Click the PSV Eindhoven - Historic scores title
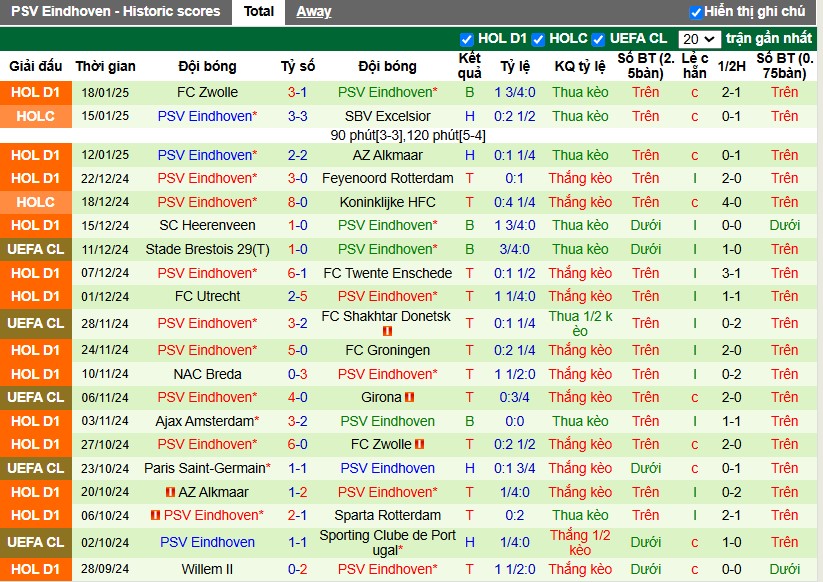The image size is (823, 582). [x=115, y=12]
